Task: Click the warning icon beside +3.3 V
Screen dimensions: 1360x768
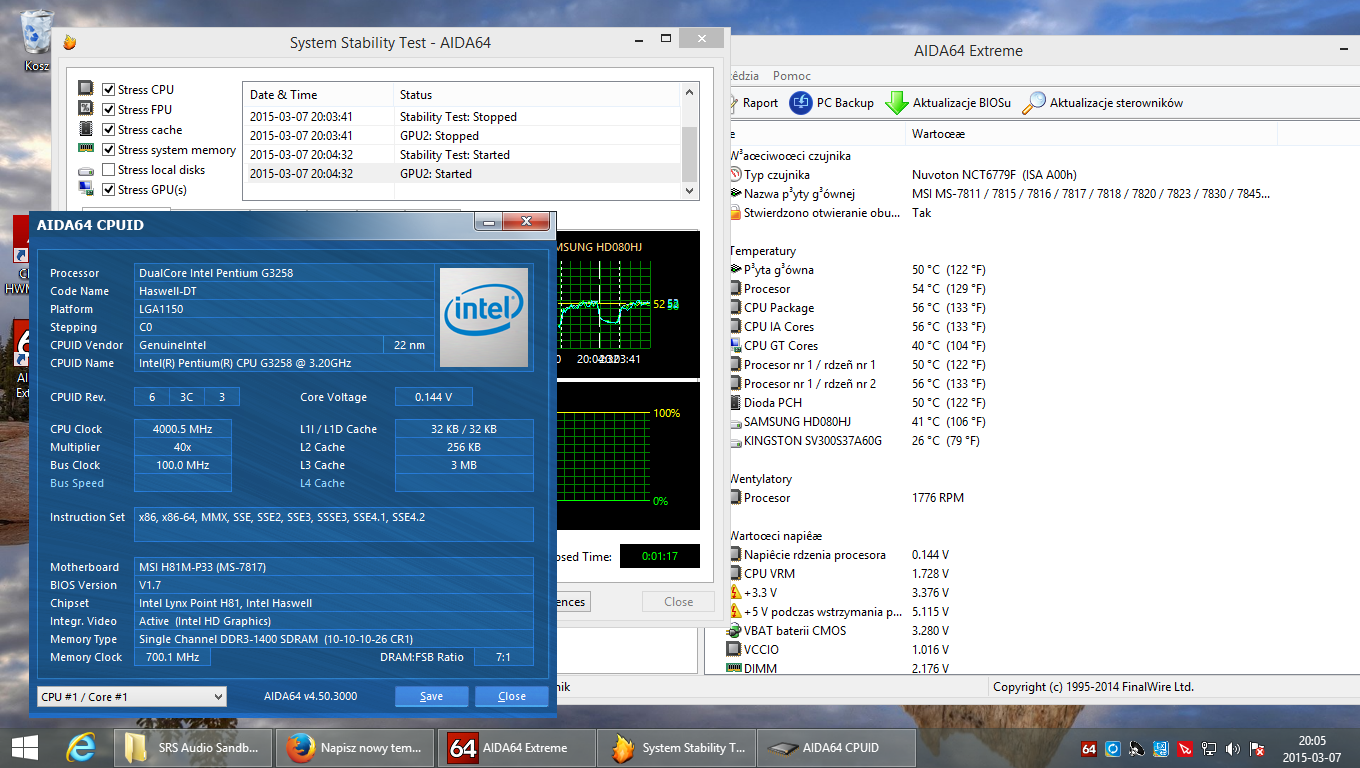Action: pyautogui.click(x=735, y=593)
